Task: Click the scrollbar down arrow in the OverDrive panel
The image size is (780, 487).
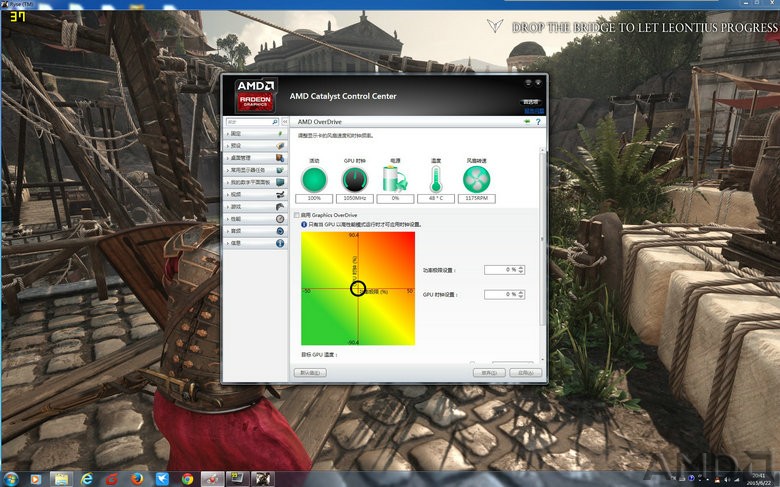Action: [543, 360]
